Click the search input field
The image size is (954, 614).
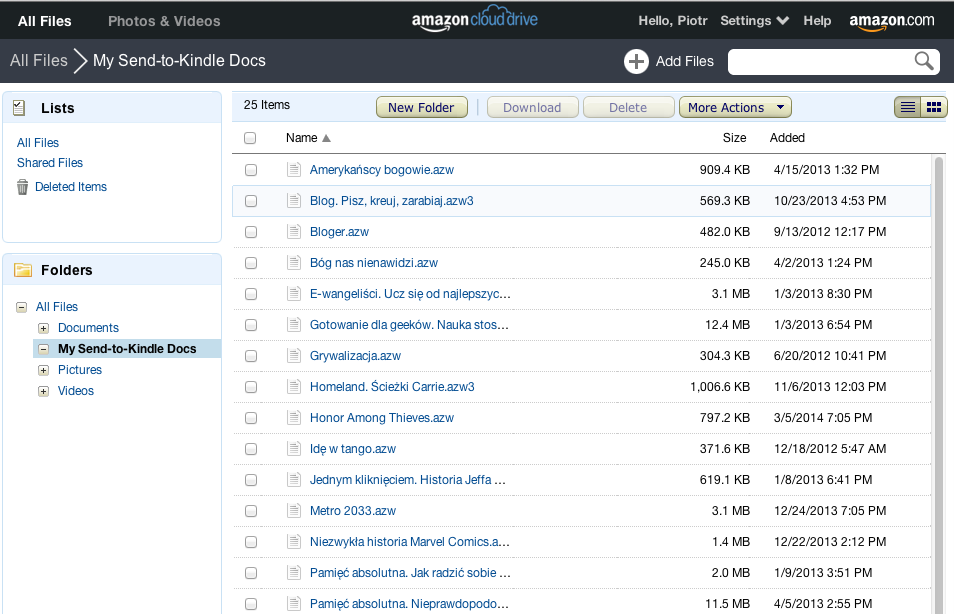pyautogui.click(x=821, y=61)
